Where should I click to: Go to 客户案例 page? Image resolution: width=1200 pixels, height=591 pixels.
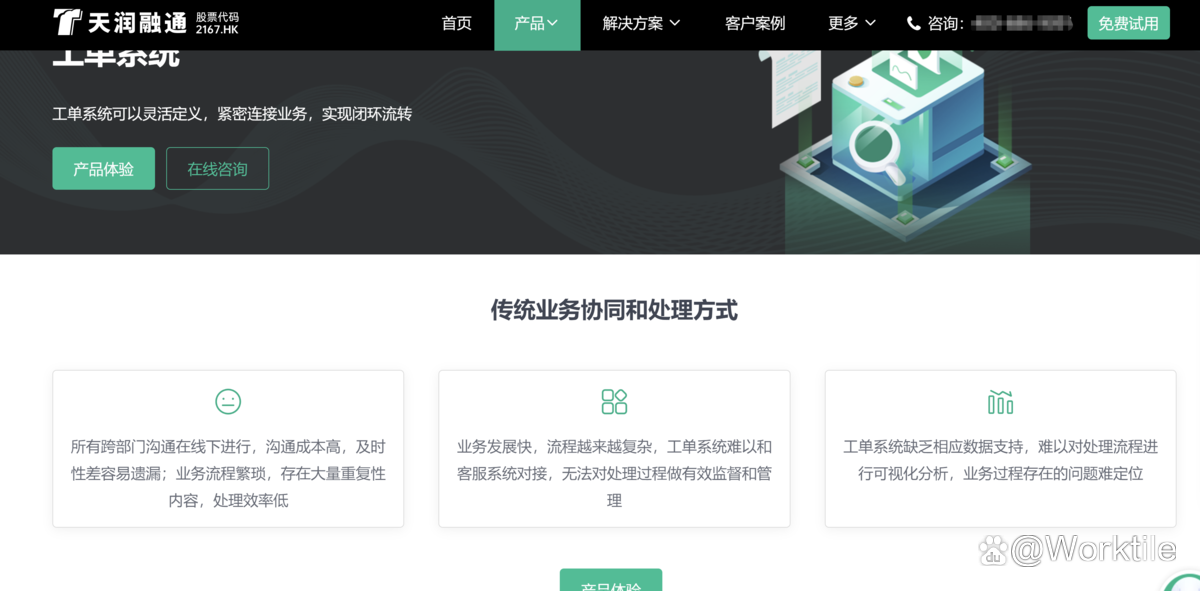click(755, 23)
